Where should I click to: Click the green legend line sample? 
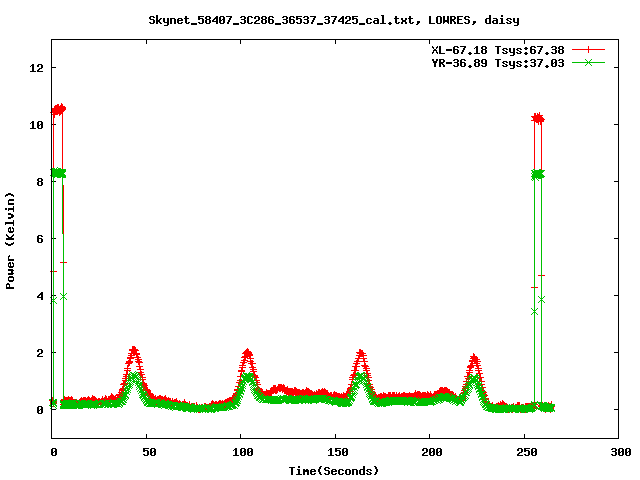[x=588, y=62]
